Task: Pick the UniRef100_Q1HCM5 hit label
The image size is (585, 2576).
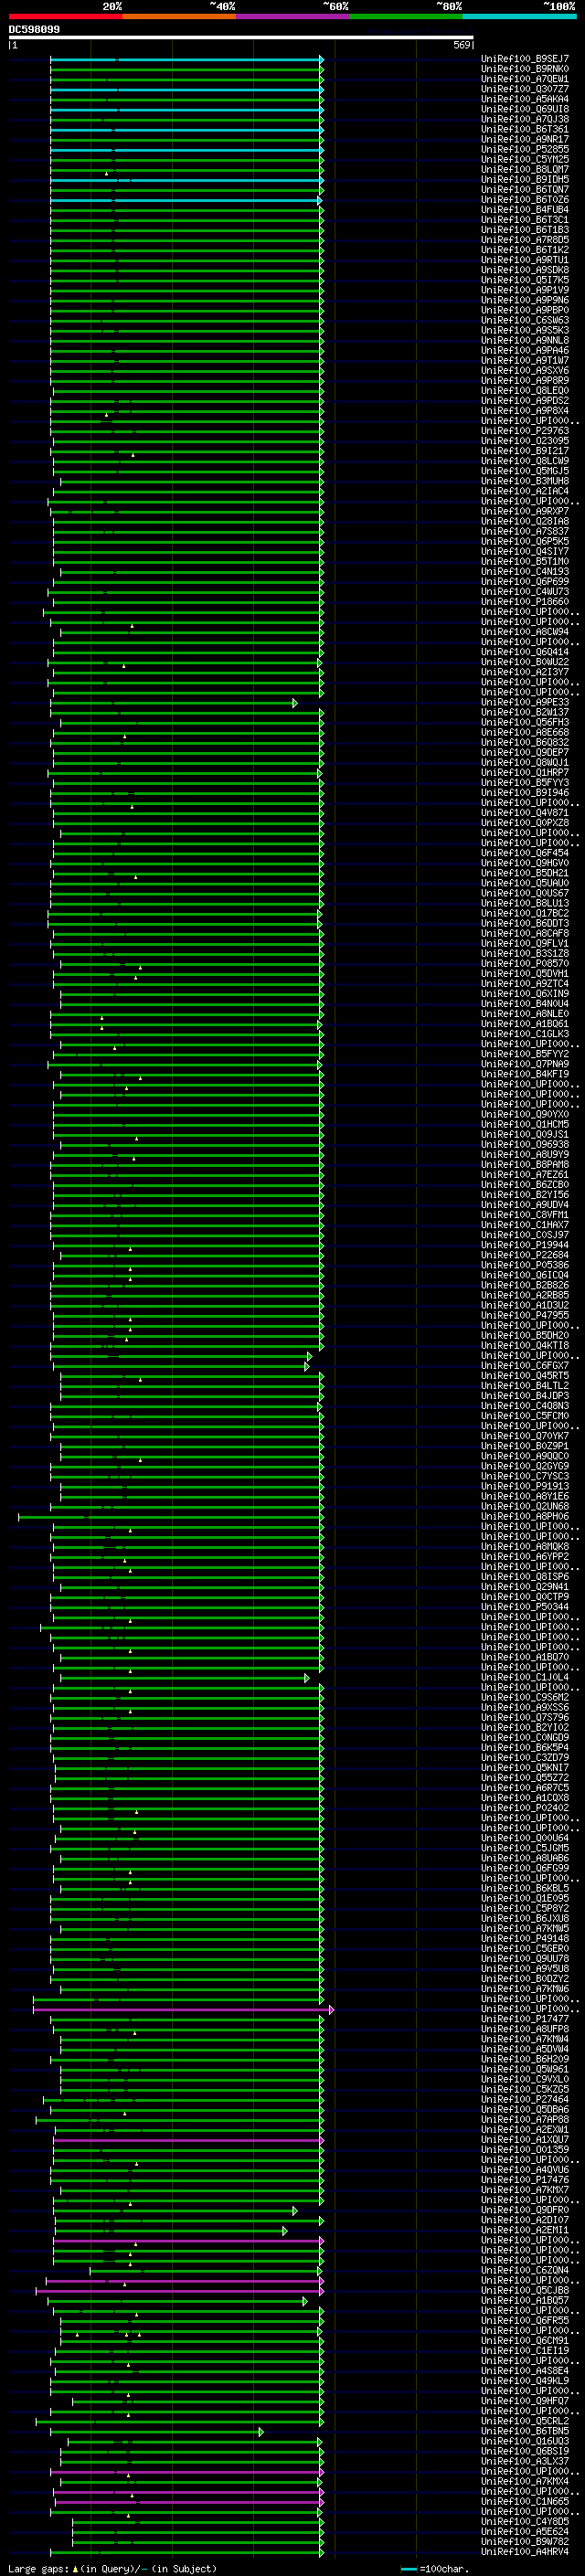Action: 525,1125
